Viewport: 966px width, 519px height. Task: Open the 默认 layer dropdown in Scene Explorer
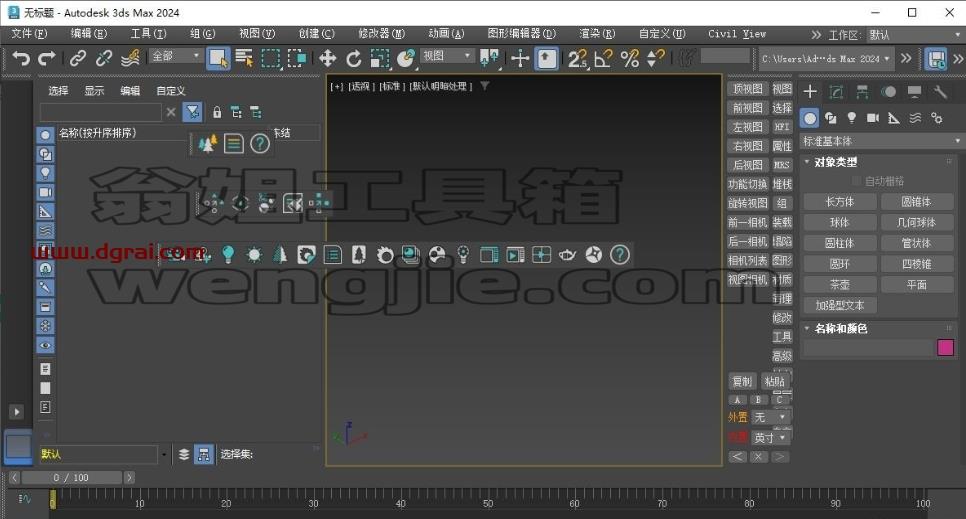click(x=104, y=454)
